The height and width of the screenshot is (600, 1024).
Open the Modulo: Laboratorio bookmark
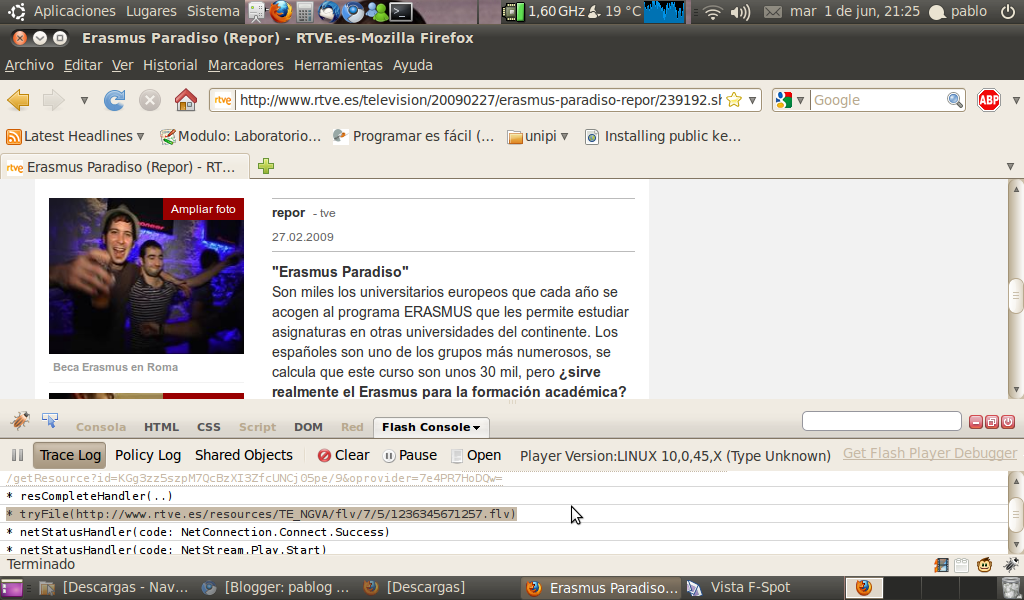point(241,136)
